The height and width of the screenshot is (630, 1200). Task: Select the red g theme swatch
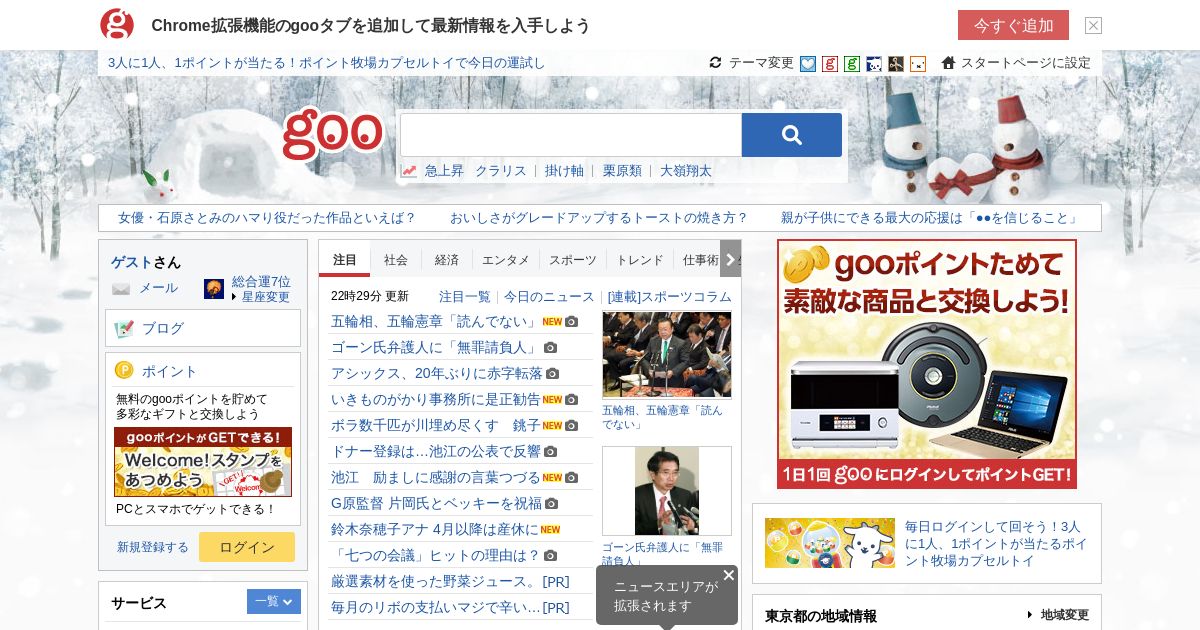click(x=830, y=63)
